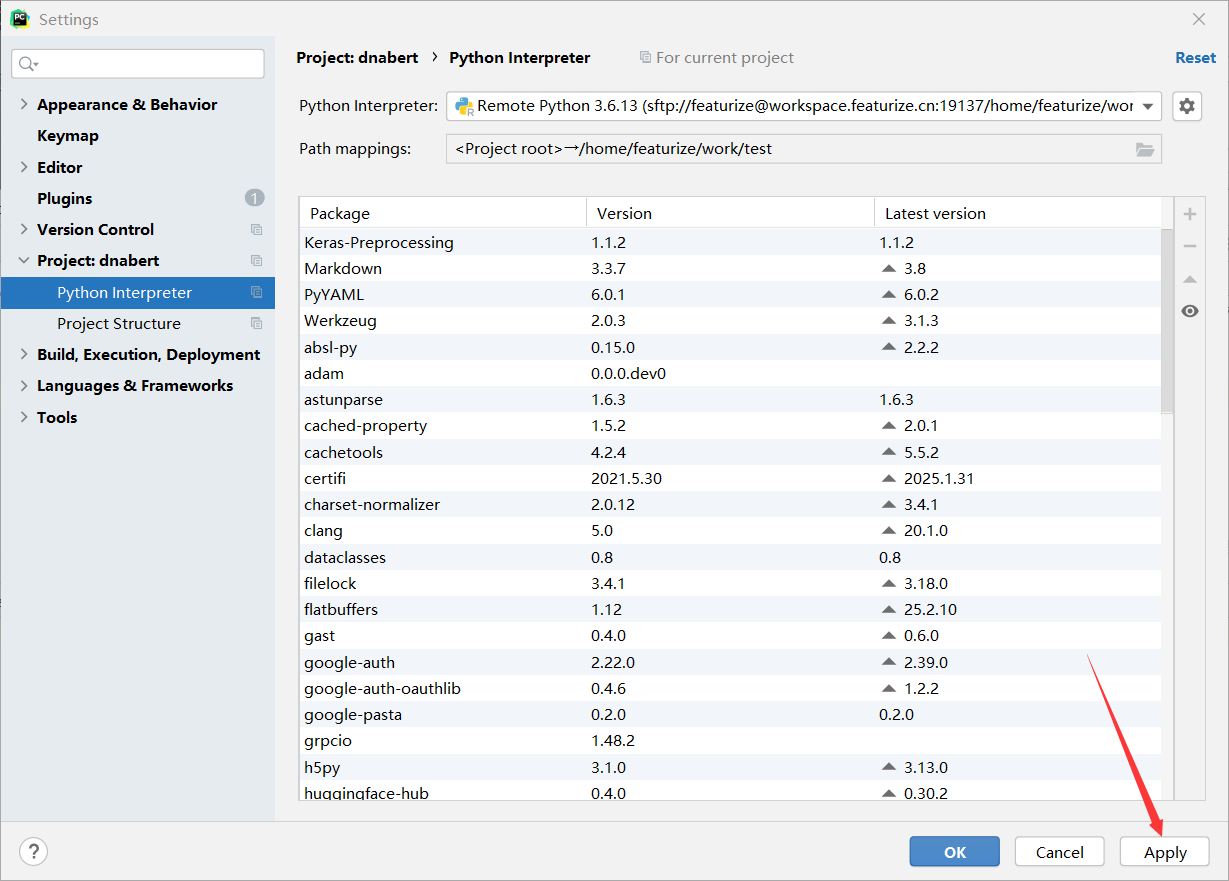Open help question mark button
The image size is (1229, 881).
[33, 851]
